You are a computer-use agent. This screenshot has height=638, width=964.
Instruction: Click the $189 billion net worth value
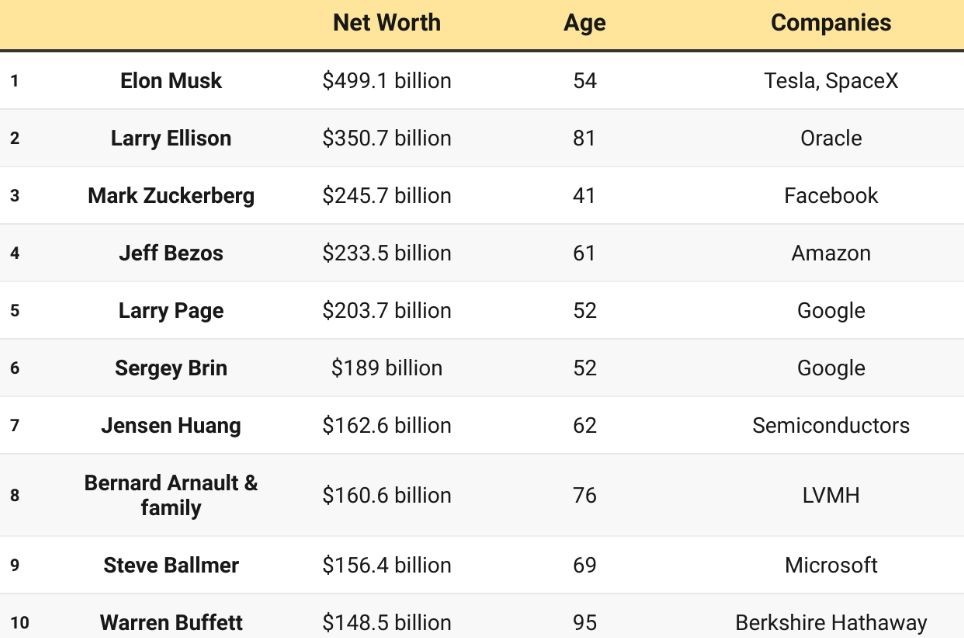[x=386, y=368]
